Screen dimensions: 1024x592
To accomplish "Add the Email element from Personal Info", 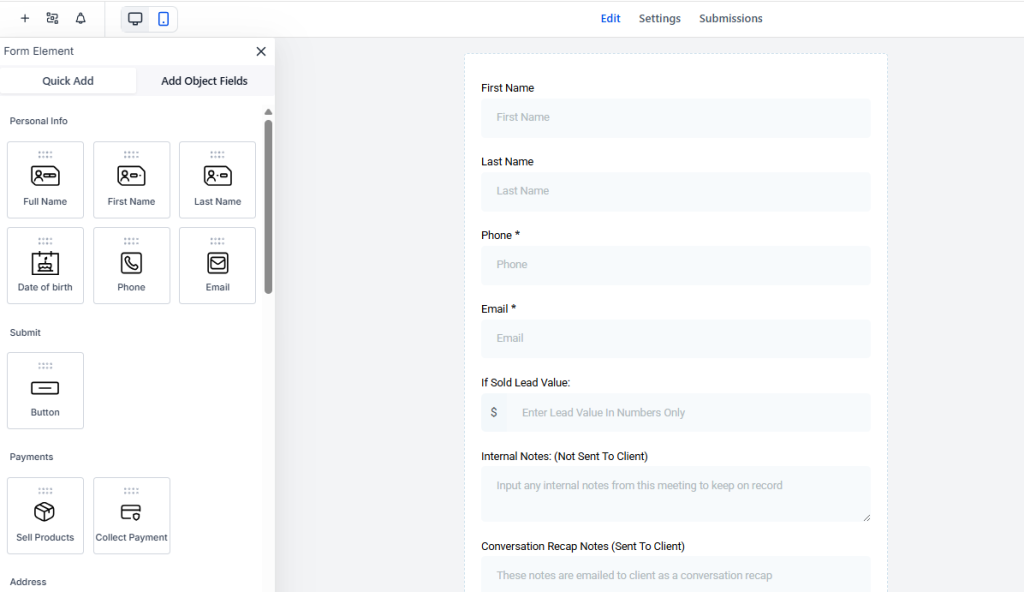I will point(217,265).
